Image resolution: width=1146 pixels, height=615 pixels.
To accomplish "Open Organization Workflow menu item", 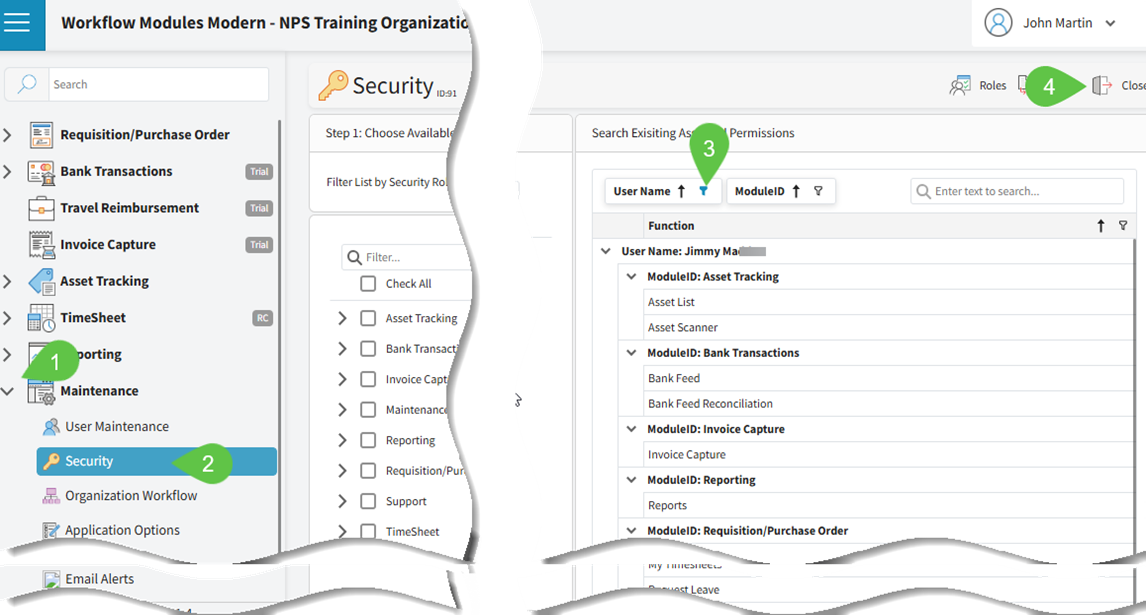I will point(130,496).
